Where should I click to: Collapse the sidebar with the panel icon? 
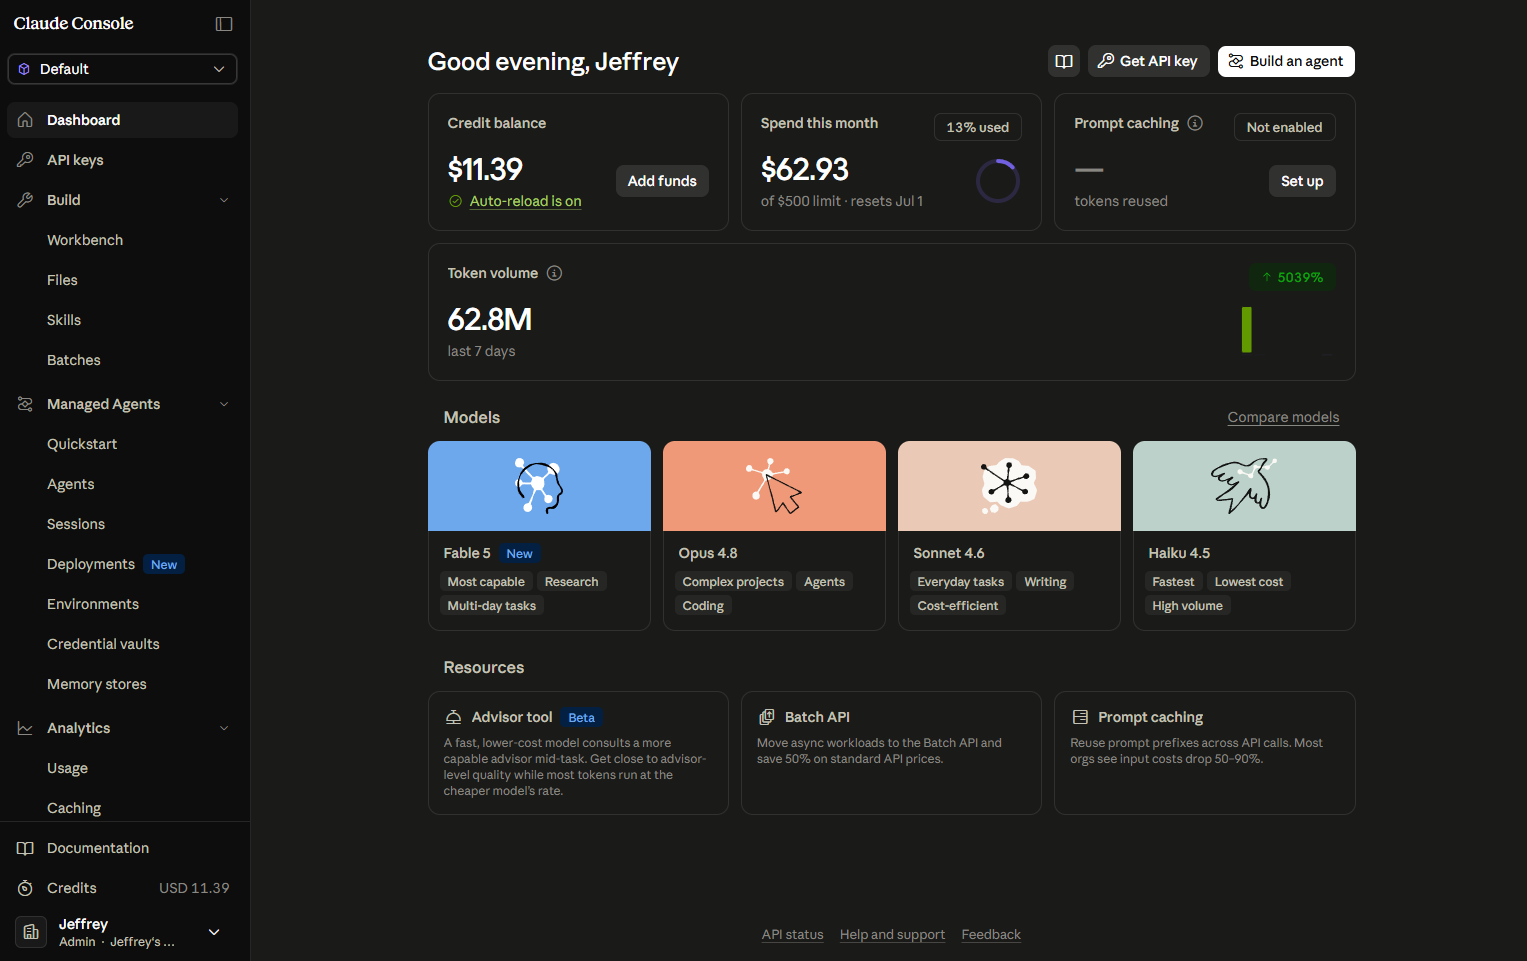coord(224,24)
